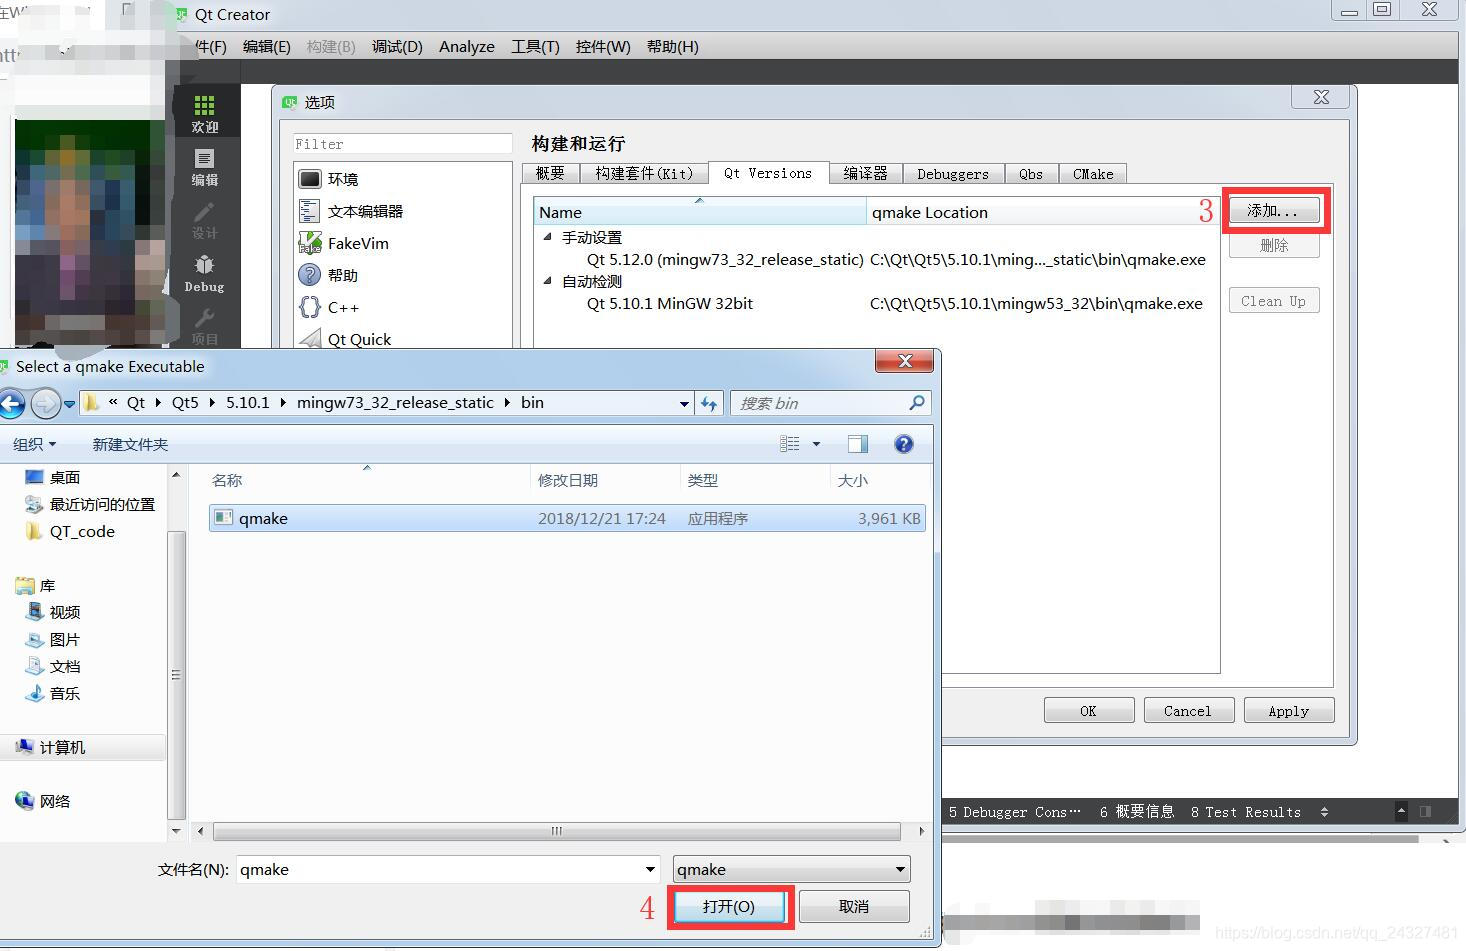Switch to the 概要 tab

click(551, 173)
